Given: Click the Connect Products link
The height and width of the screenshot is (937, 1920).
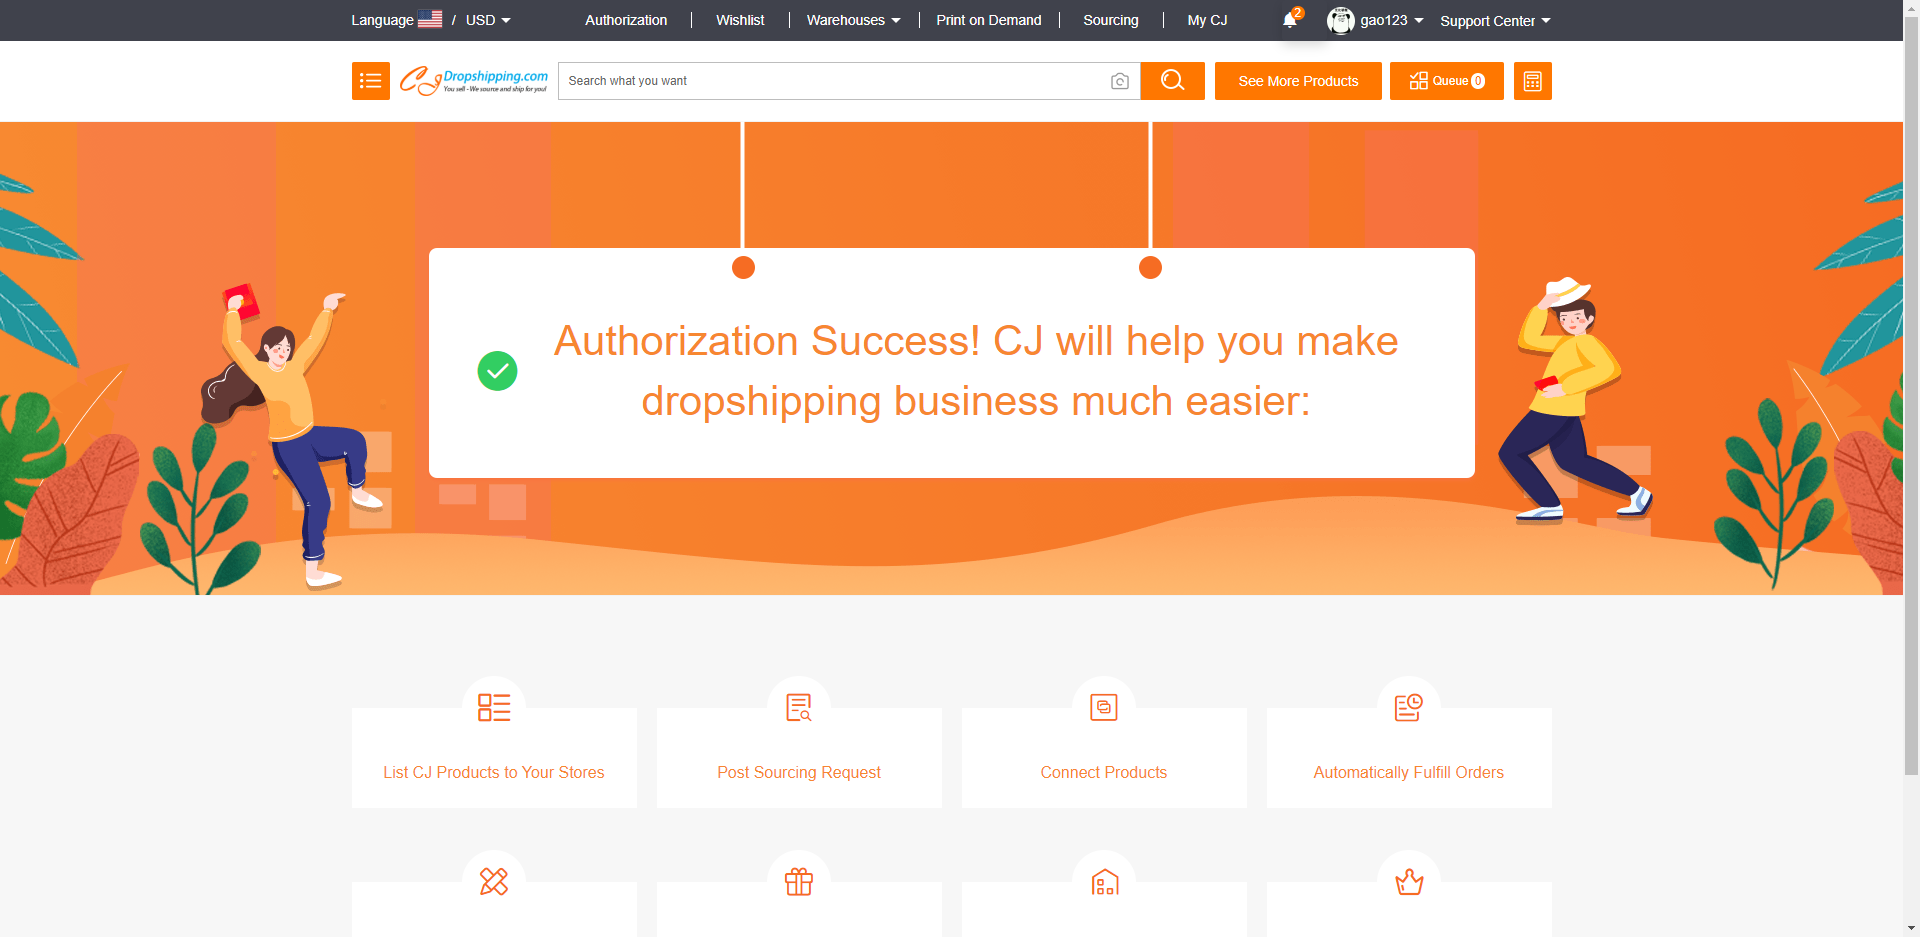Looking at the screenshot, I should tap(1103, 772).
